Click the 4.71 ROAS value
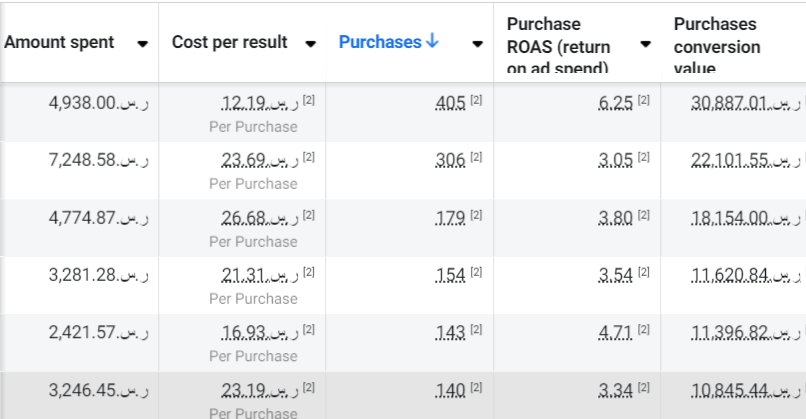The image size is (806, 419). 615,332
